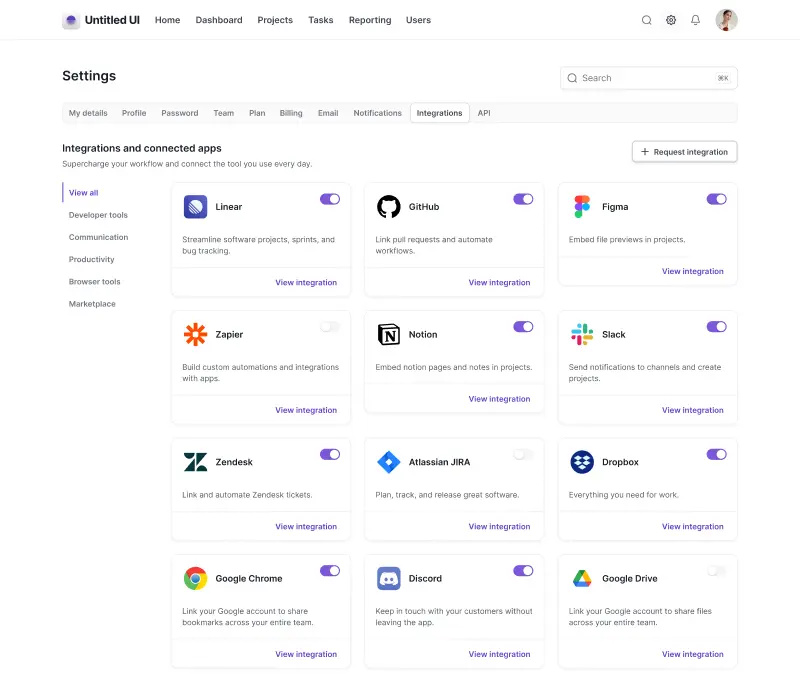Switch to the Notifications tab
This screenshot has height=679, width=800.
tap(377, 113)
